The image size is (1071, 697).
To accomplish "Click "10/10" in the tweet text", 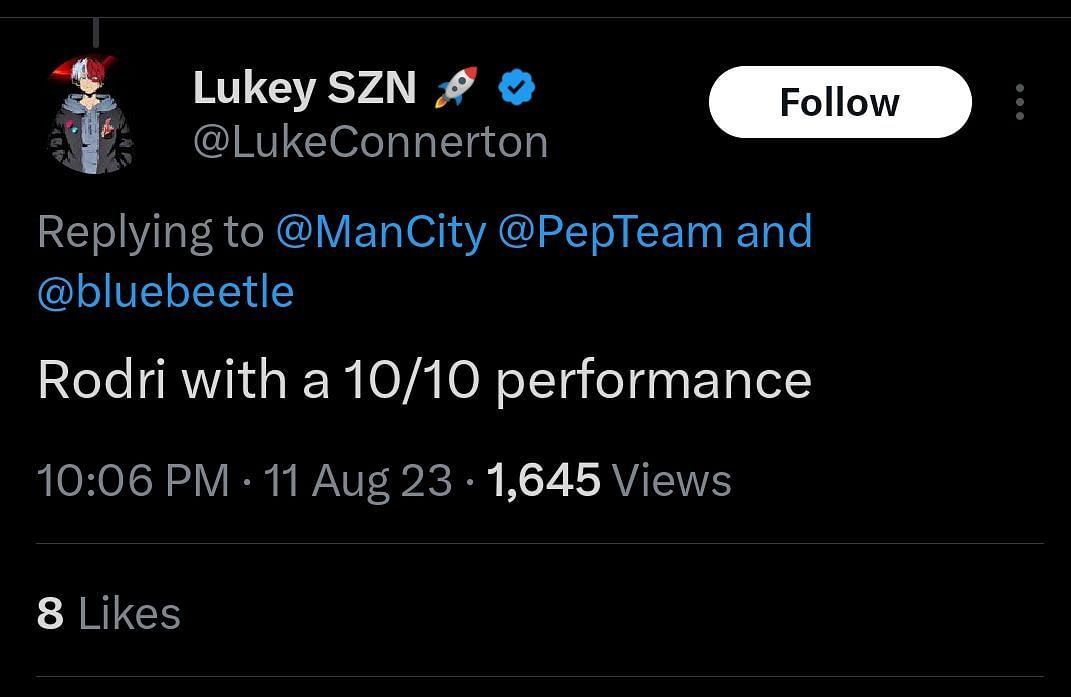I will point(411,381).
